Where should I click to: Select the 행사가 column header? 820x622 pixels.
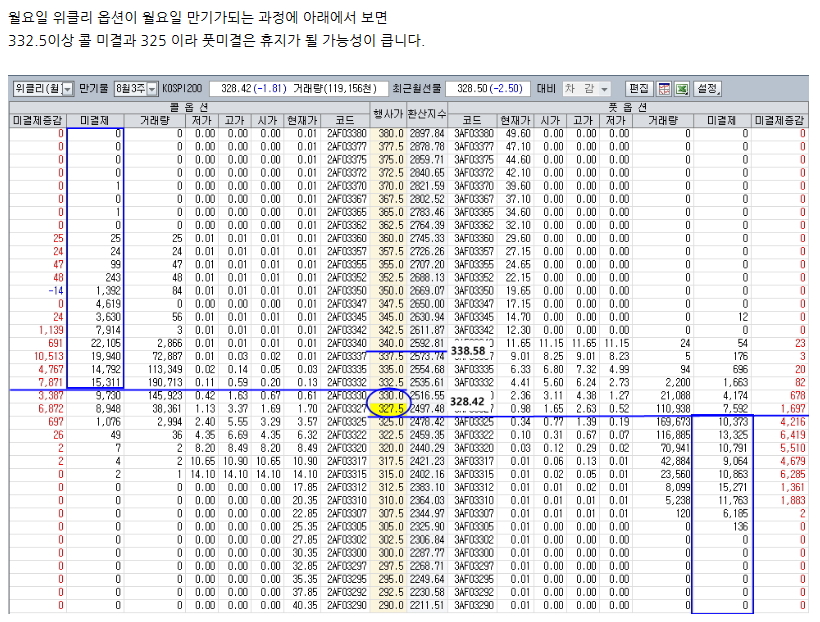(387, 112)
